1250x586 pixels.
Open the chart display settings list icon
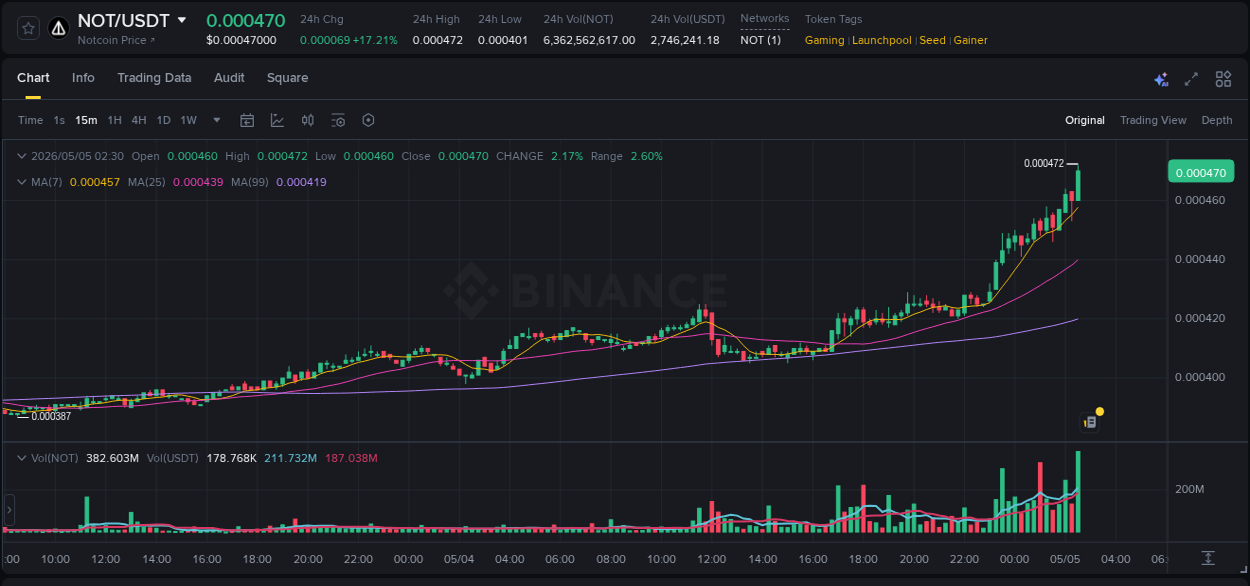click(338, 120)
